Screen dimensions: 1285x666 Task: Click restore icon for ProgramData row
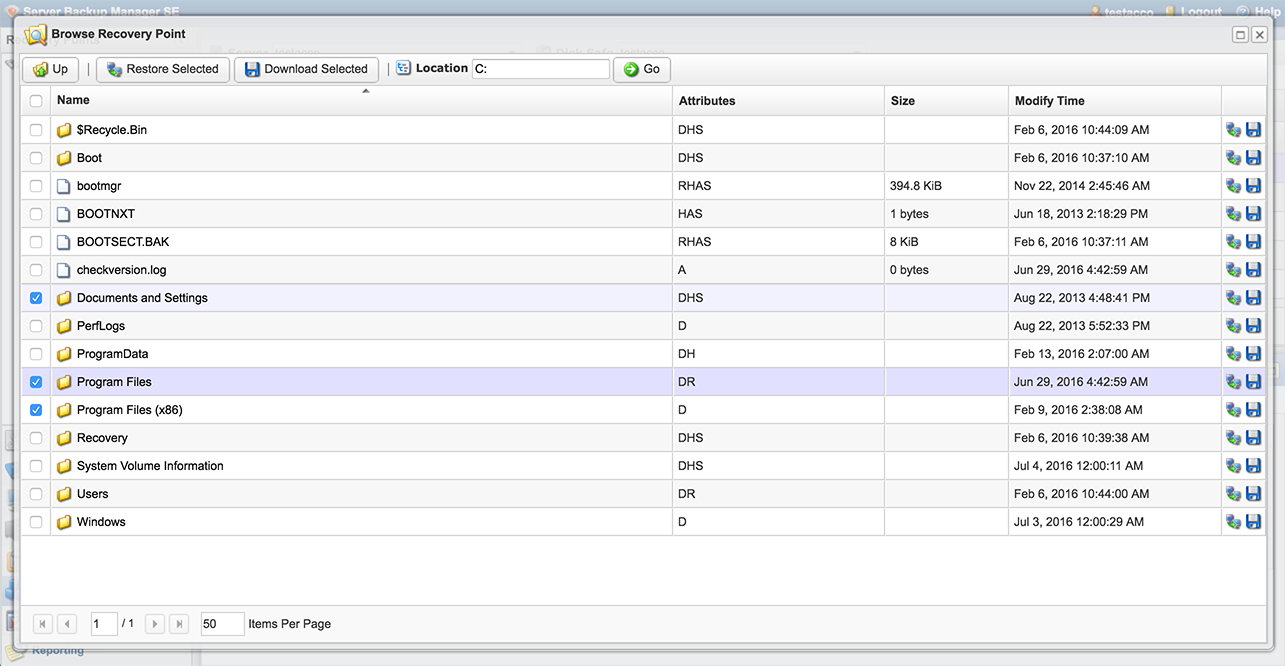click(1233, 354)
